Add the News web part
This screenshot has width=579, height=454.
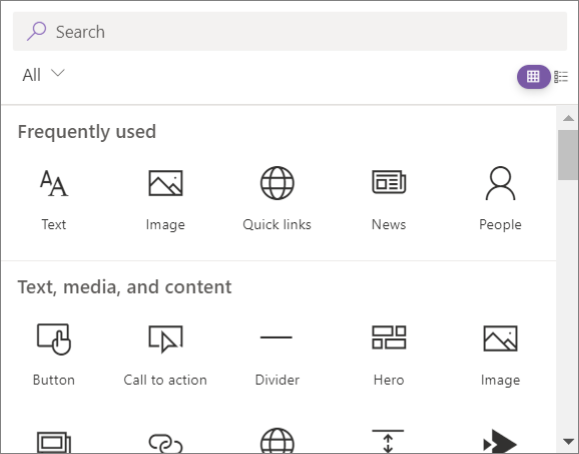point(388,199)
